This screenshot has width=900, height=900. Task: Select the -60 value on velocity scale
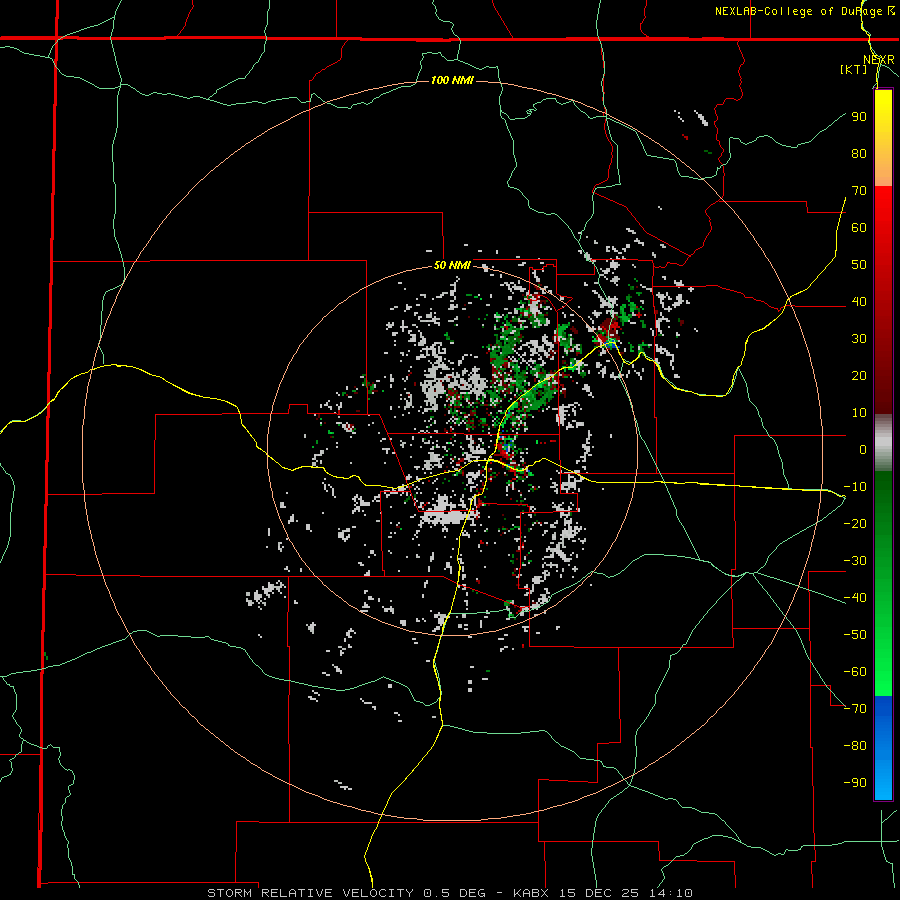click(855, 672)
